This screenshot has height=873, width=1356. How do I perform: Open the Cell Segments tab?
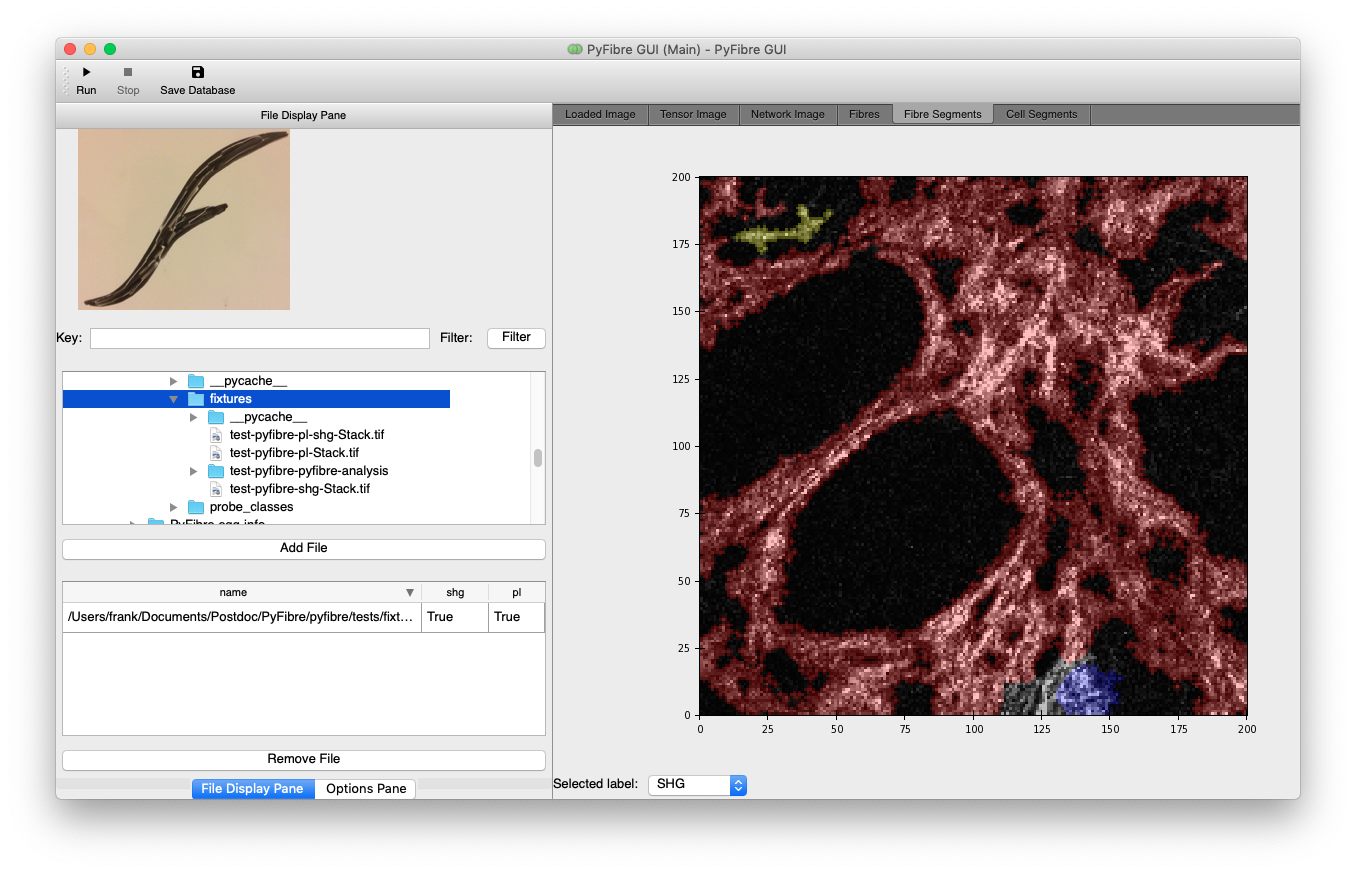point(1041,114)
